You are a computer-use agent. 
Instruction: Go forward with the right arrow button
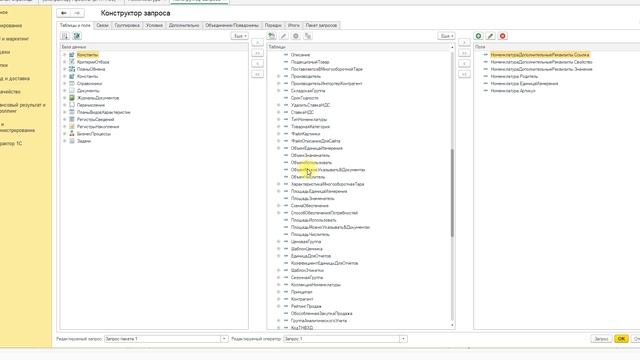point(77,13)
